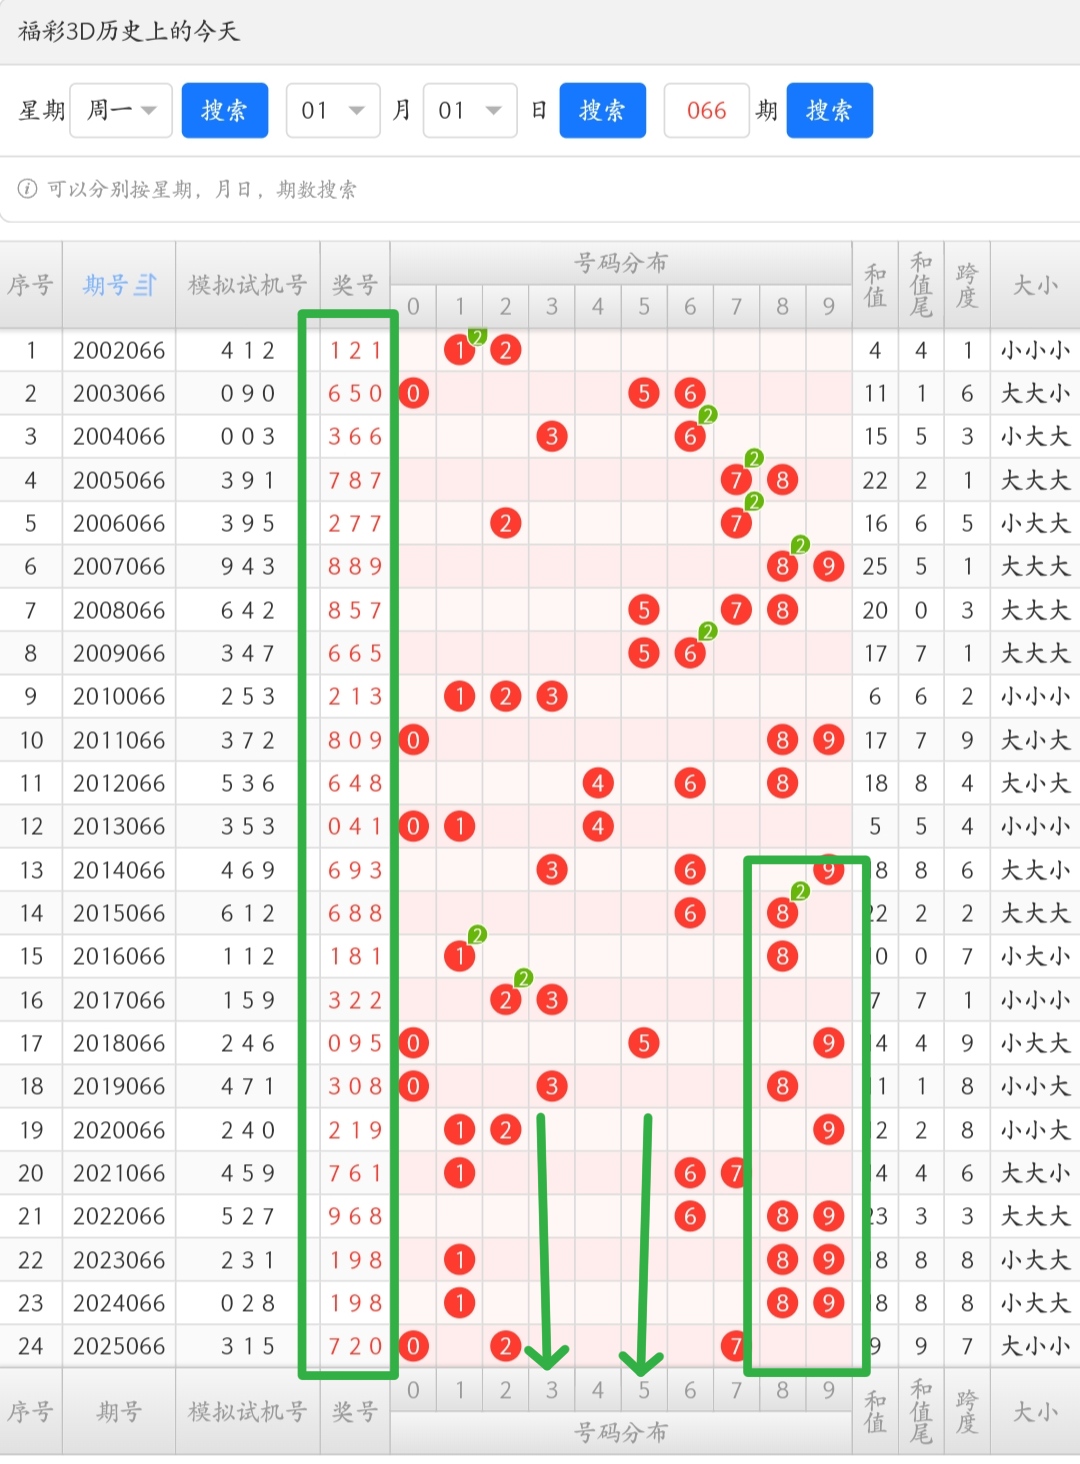Image resolution: width=1080 pixels, height=1464 pixels.
Task: Click red ball 0 in row 2003066
Action: 414,393
